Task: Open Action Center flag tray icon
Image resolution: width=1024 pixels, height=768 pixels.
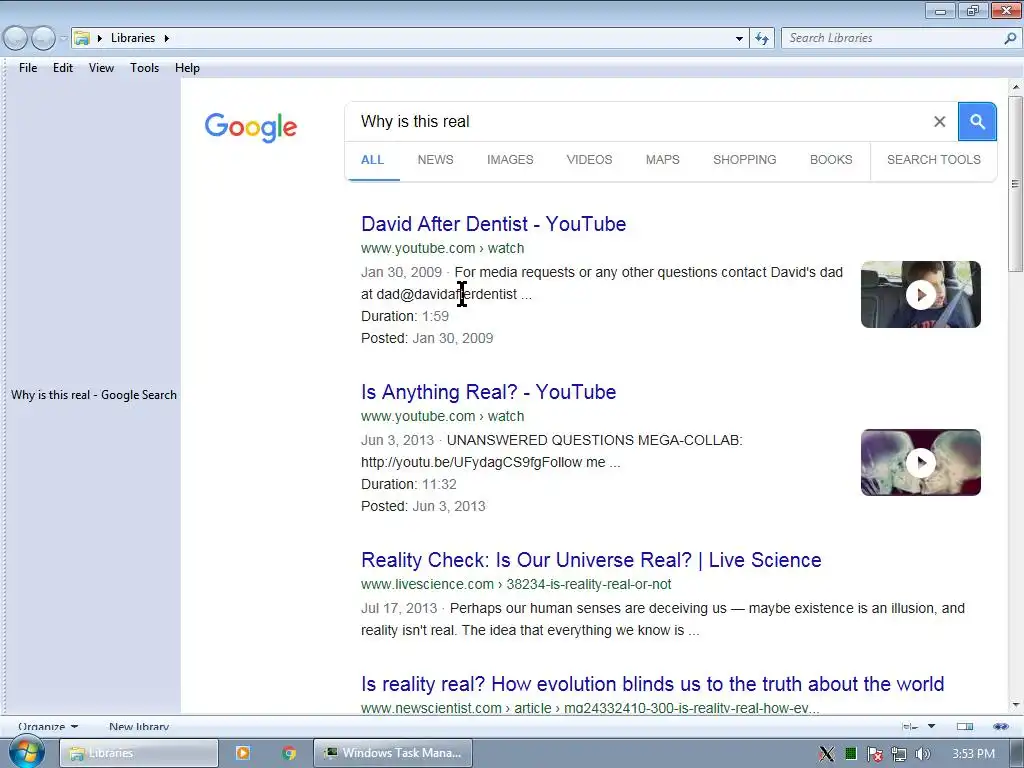Action: click(874, 754)
